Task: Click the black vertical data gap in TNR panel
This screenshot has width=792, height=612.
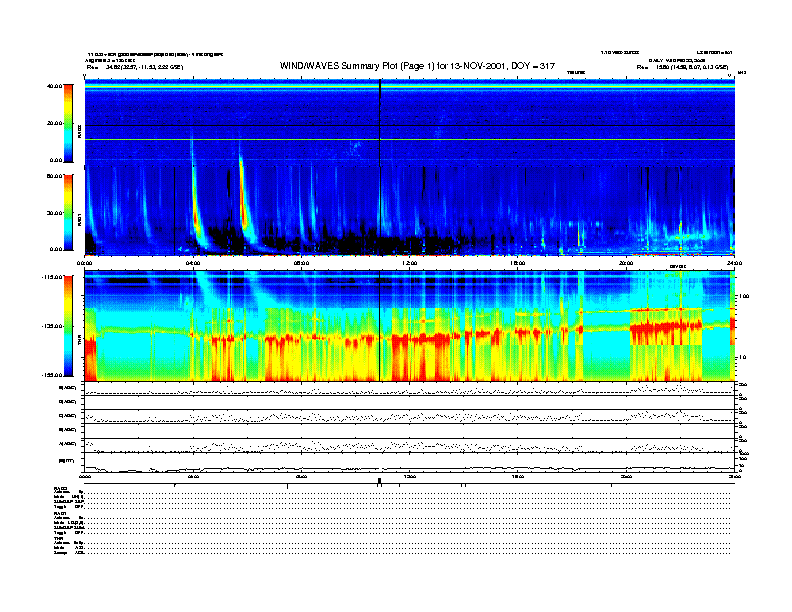Action: coord(379,326)
